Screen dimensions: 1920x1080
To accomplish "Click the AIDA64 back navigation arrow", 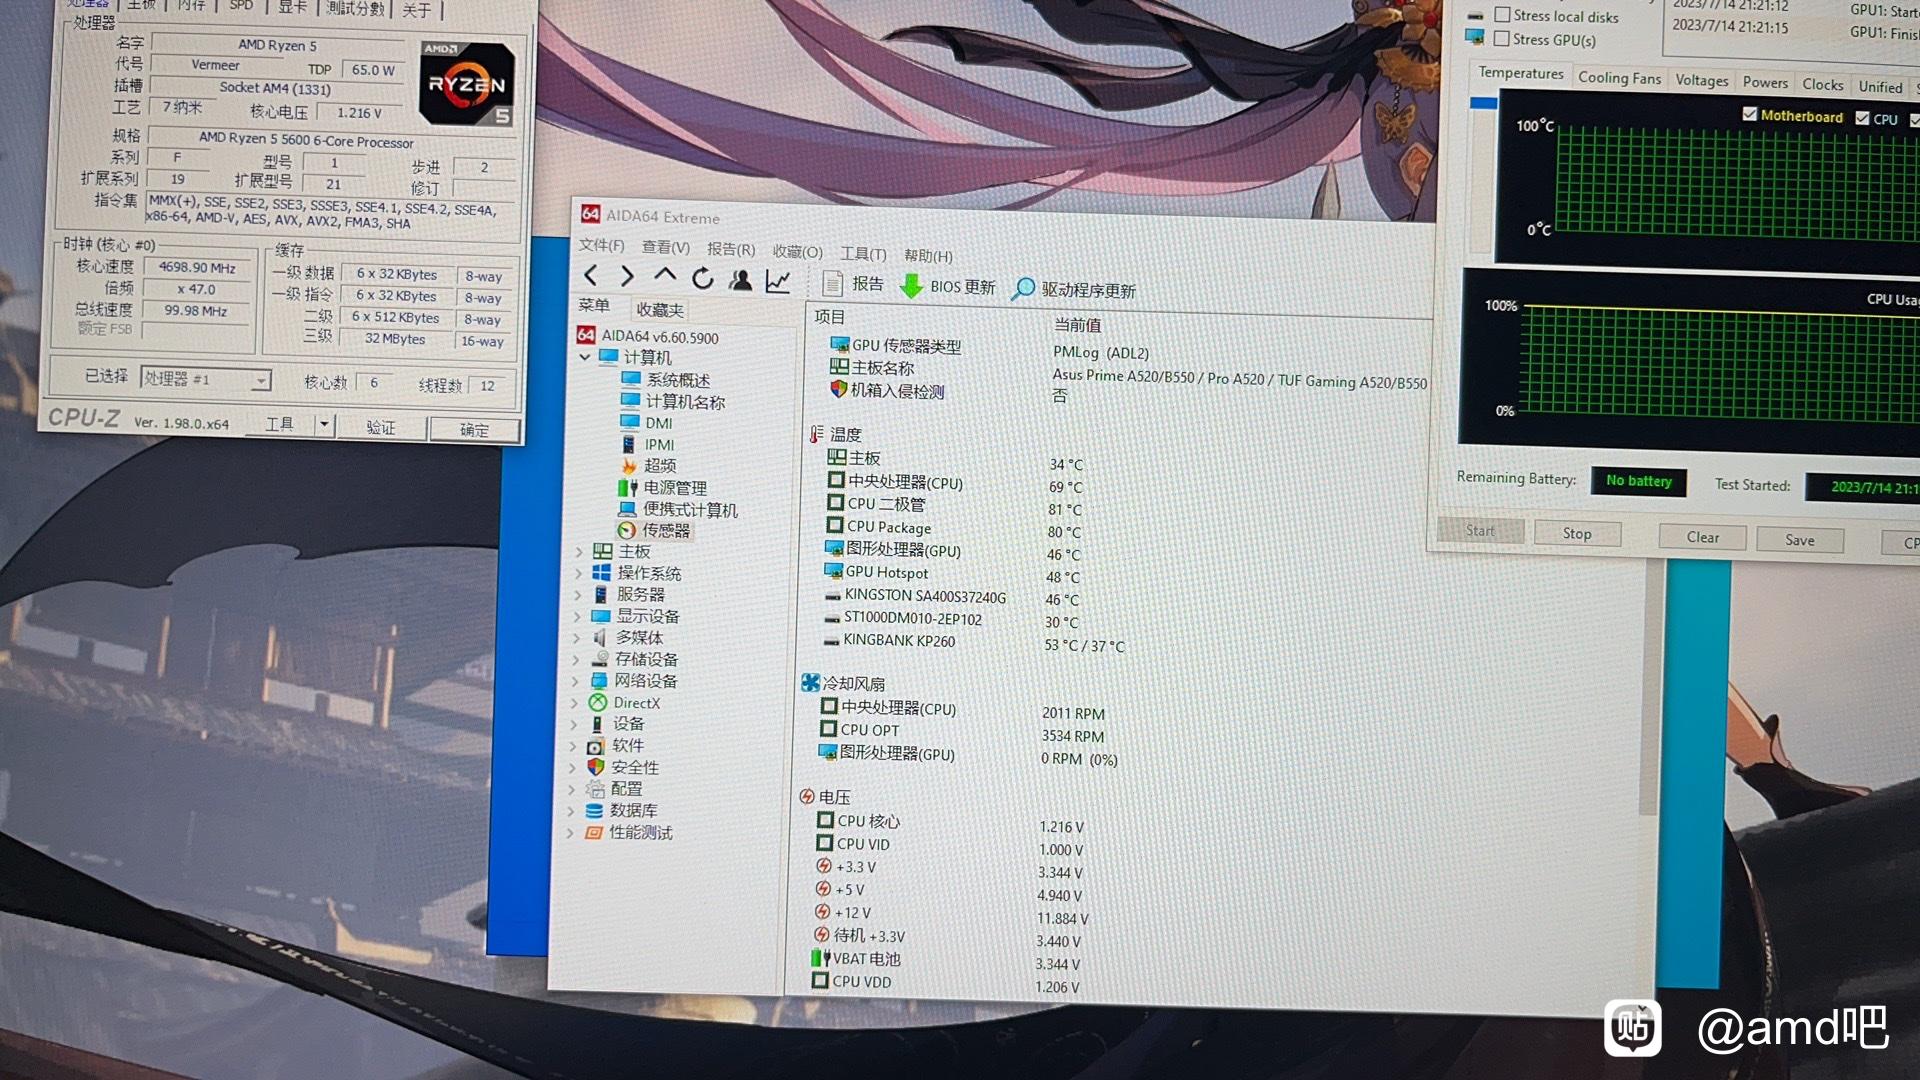I will (x=591, y=275).
